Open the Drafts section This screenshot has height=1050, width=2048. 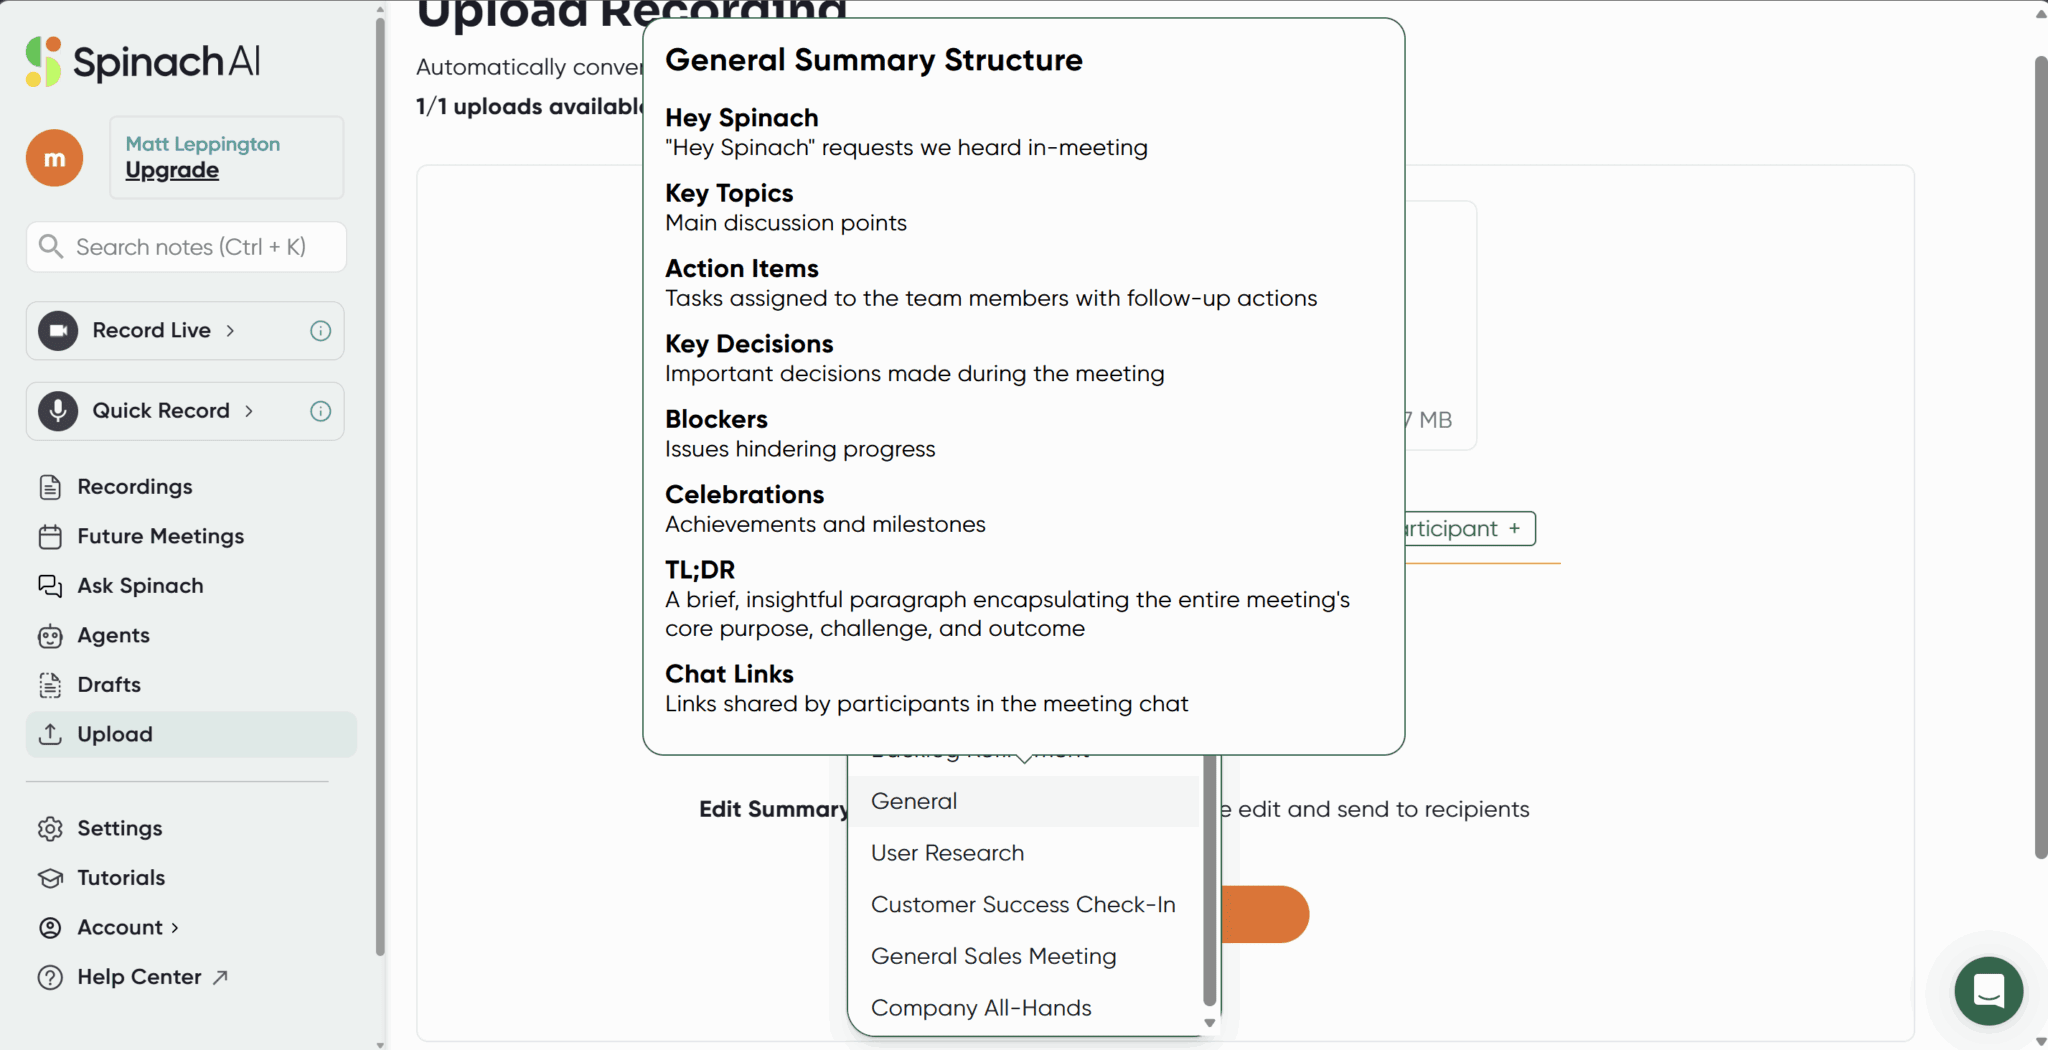[108, 685]
